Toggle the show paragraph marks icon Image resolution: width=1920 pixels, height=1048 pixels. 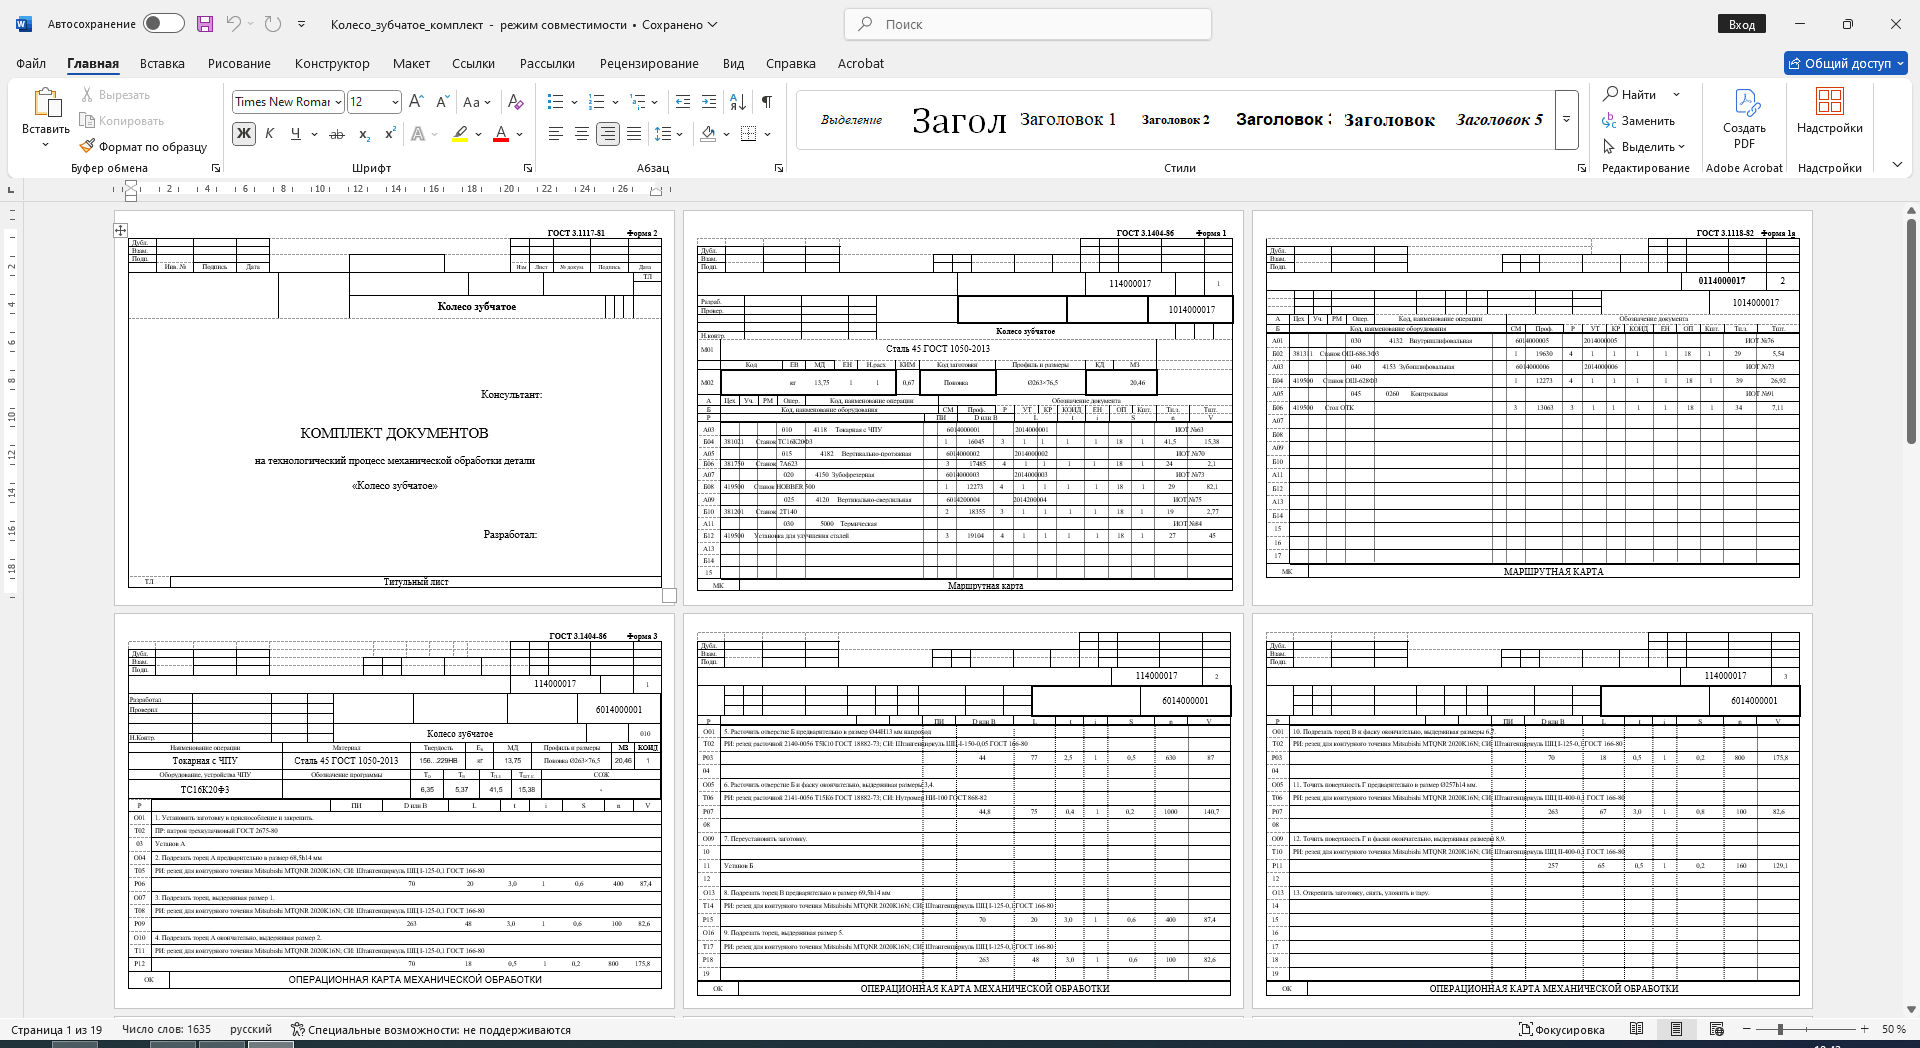pos(766,101)
